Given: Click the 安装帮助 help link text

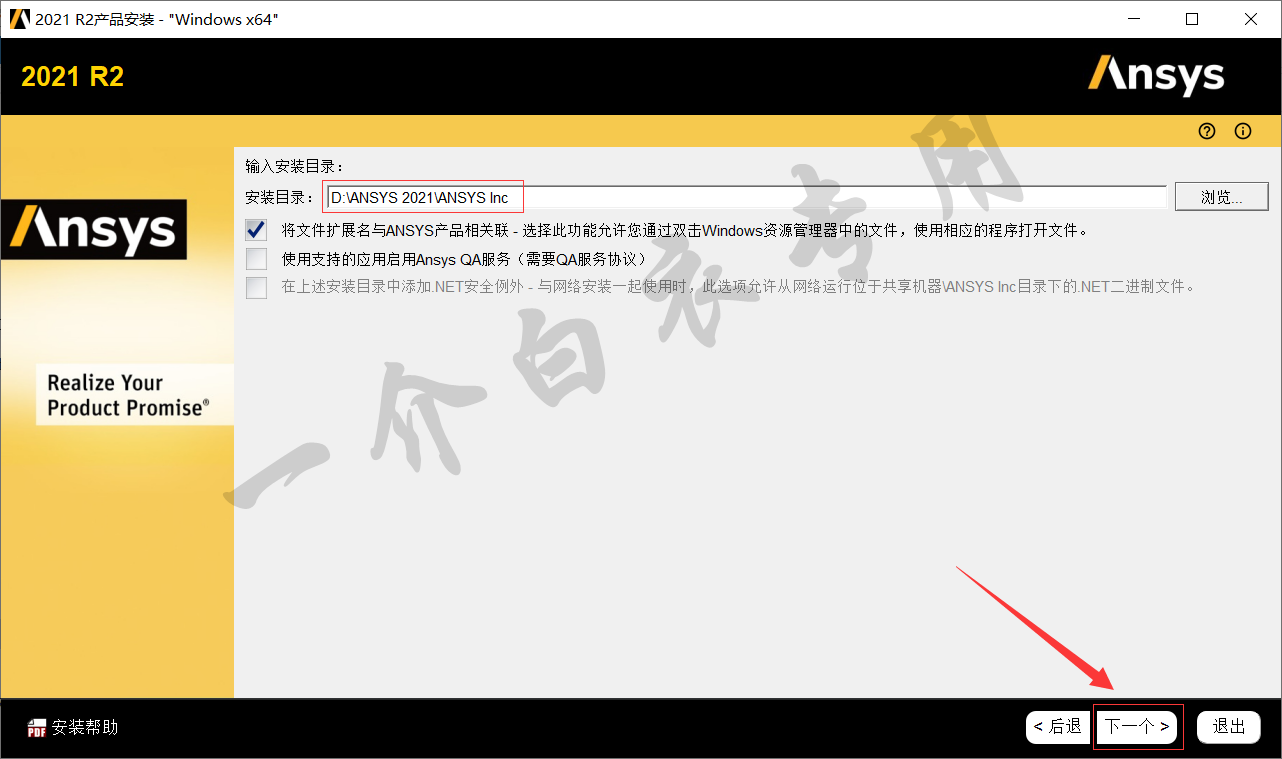Looking at the screenshot, I should (85, 728).
